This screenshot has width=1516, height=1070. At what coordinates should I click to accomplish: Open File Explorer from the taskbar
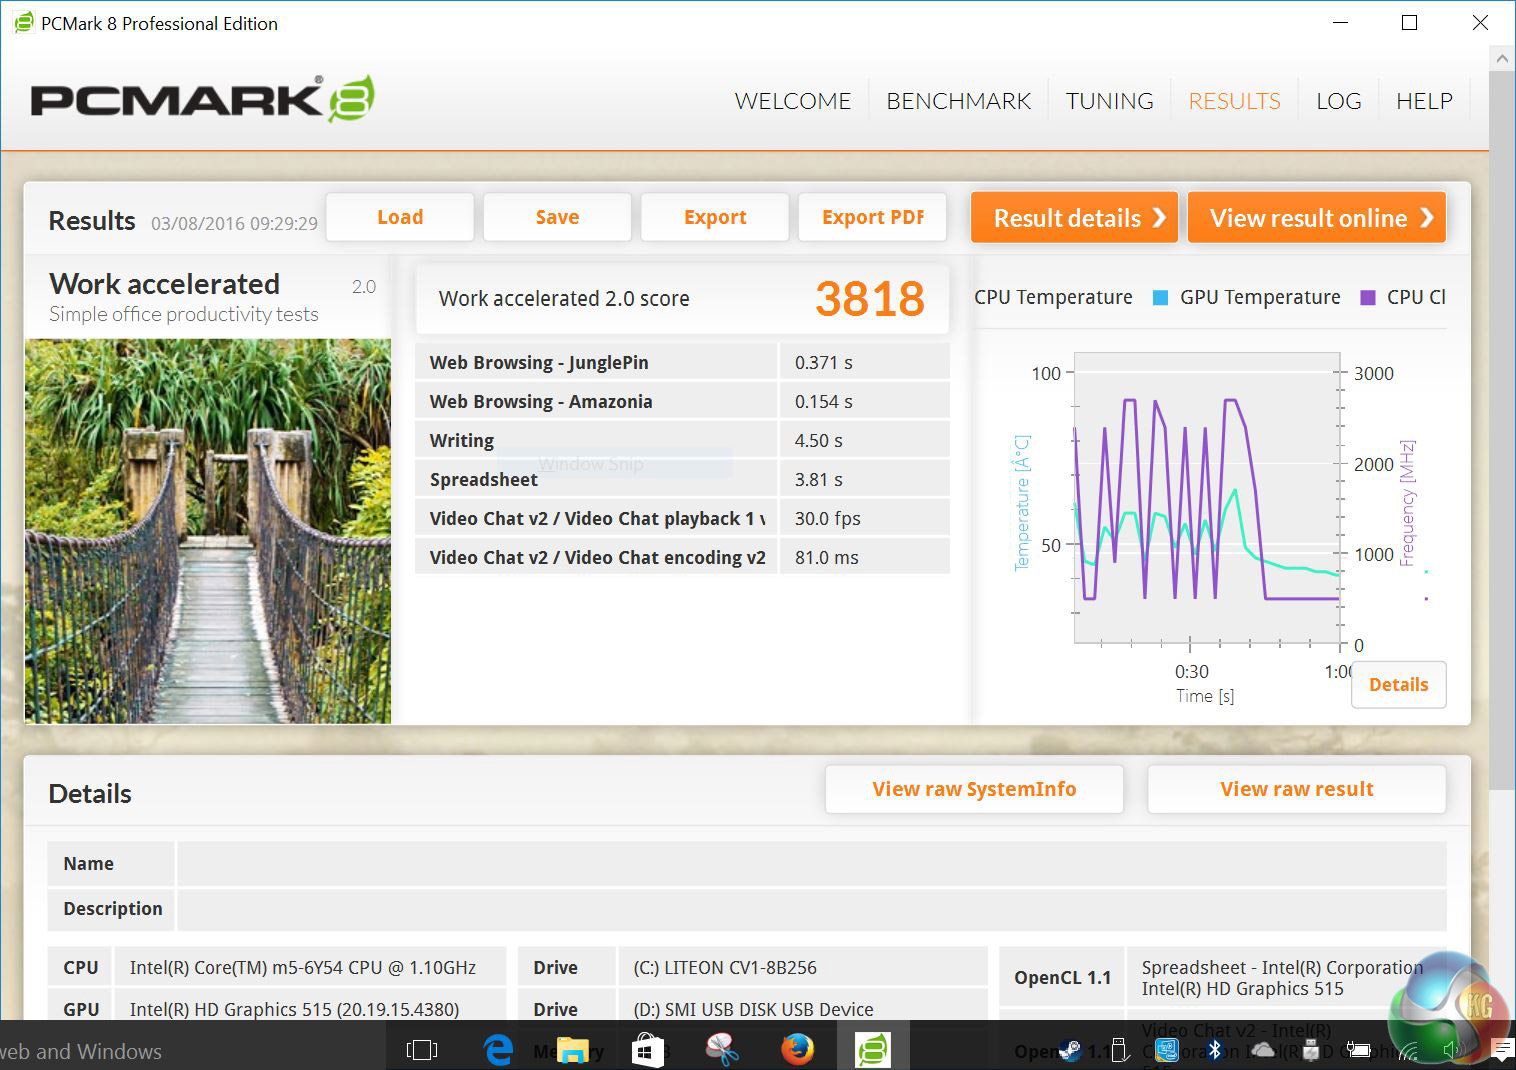(573, 1049)
